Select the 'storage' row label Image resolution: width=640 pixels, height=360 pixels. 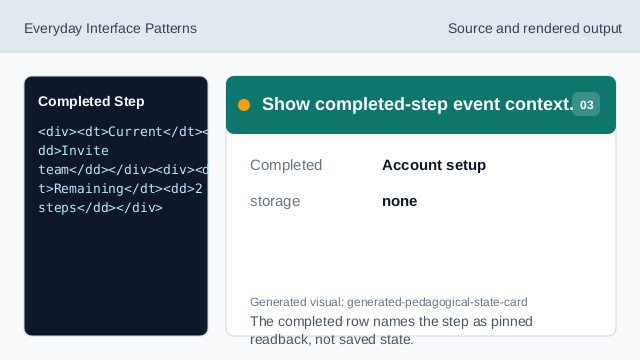coord(275,201)
